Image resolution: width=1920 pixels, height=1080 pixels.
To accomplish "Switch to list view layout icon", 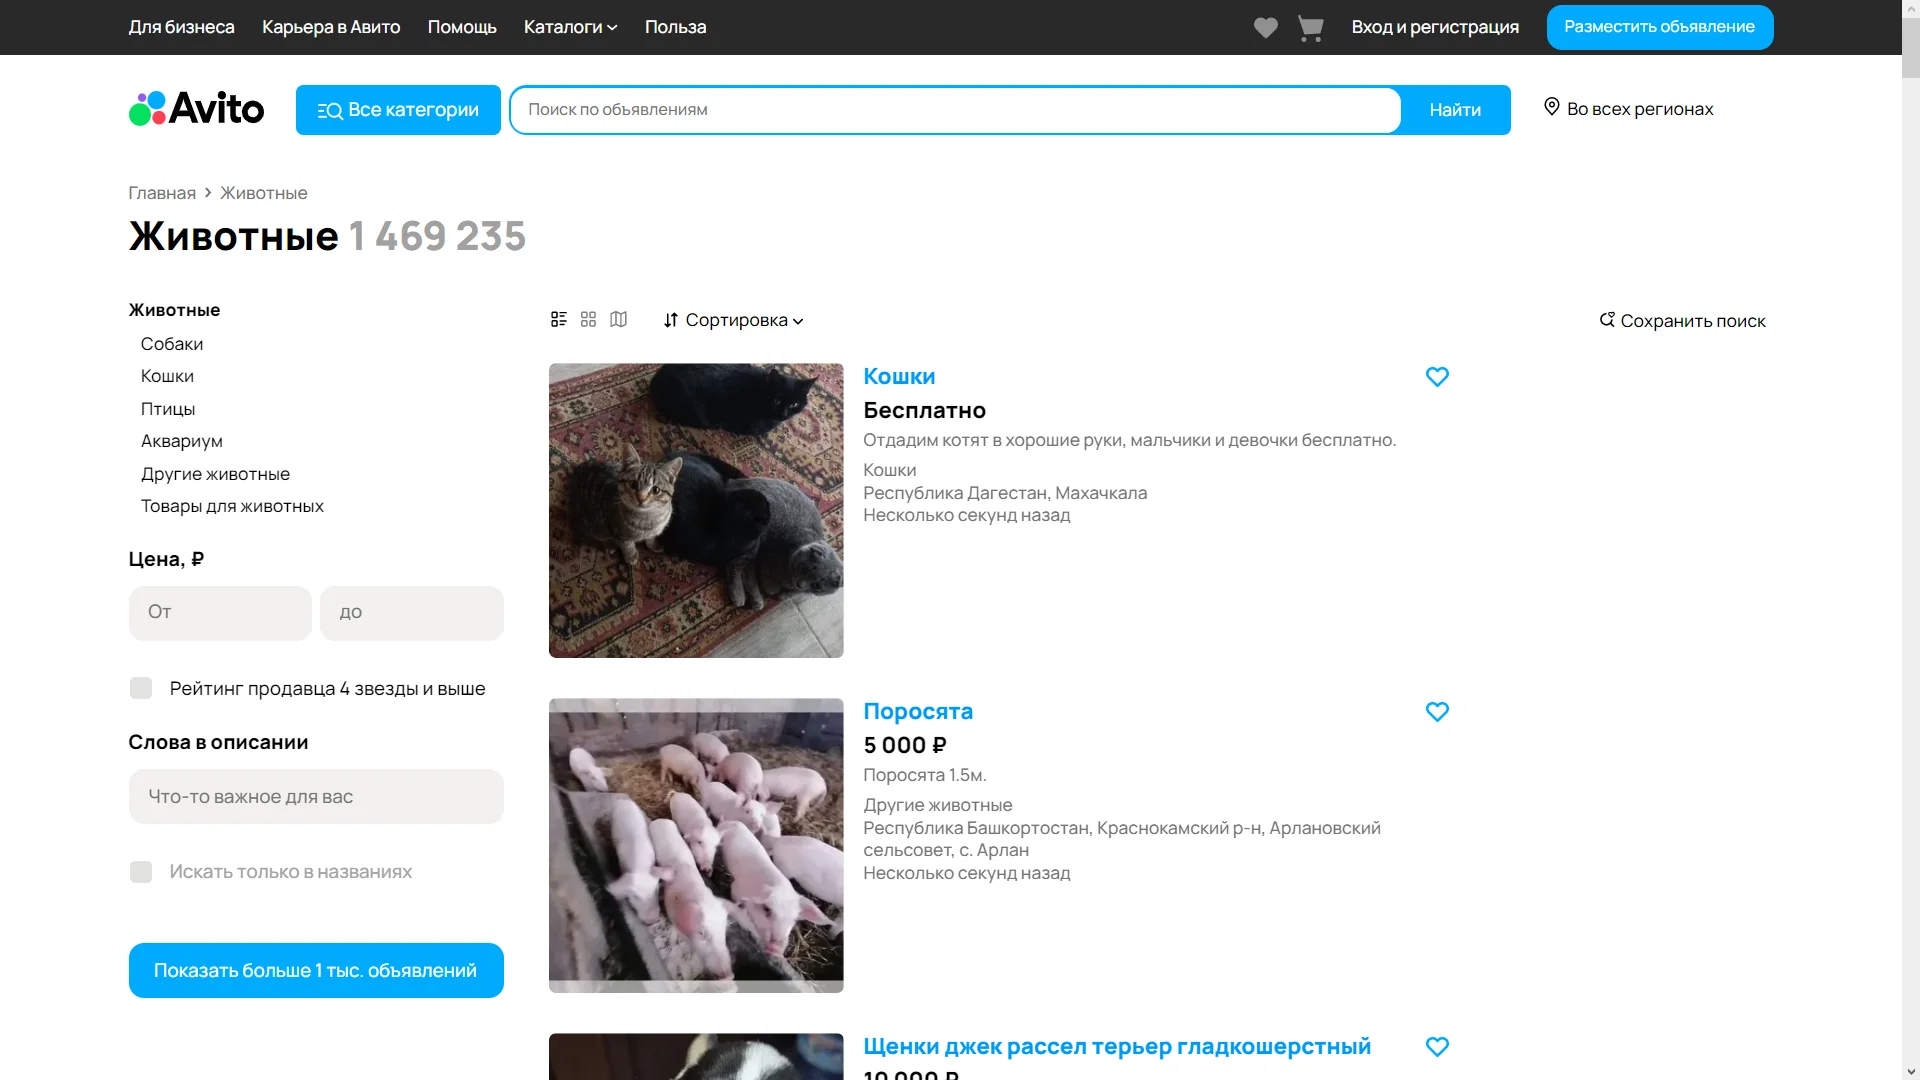I will click(559, 319).
